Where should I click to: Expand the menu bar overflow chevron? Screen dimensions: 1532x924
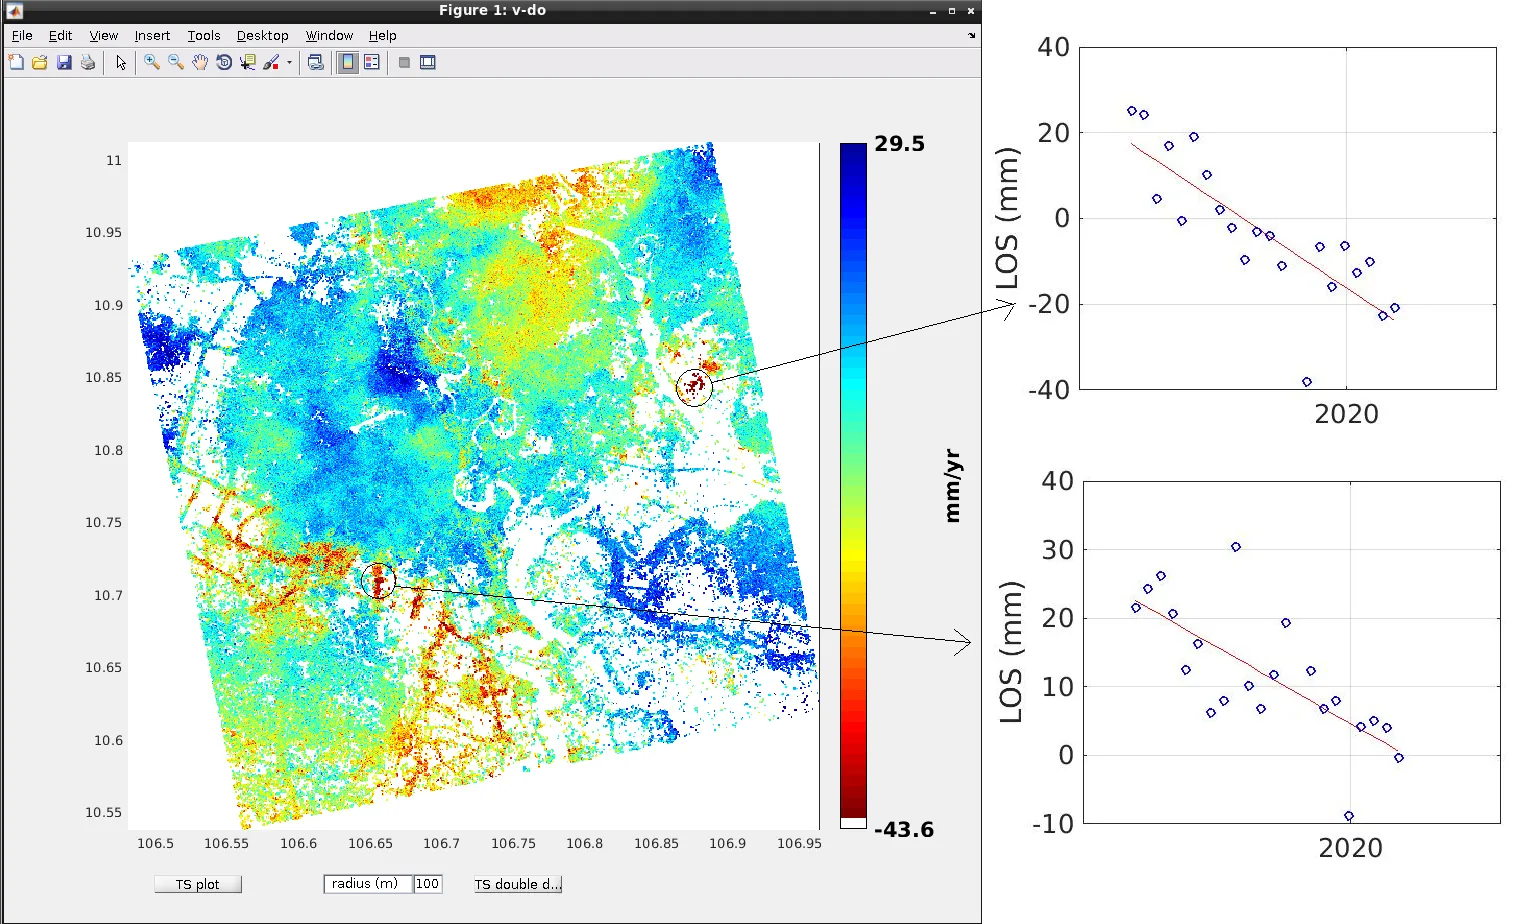point(971,35)
